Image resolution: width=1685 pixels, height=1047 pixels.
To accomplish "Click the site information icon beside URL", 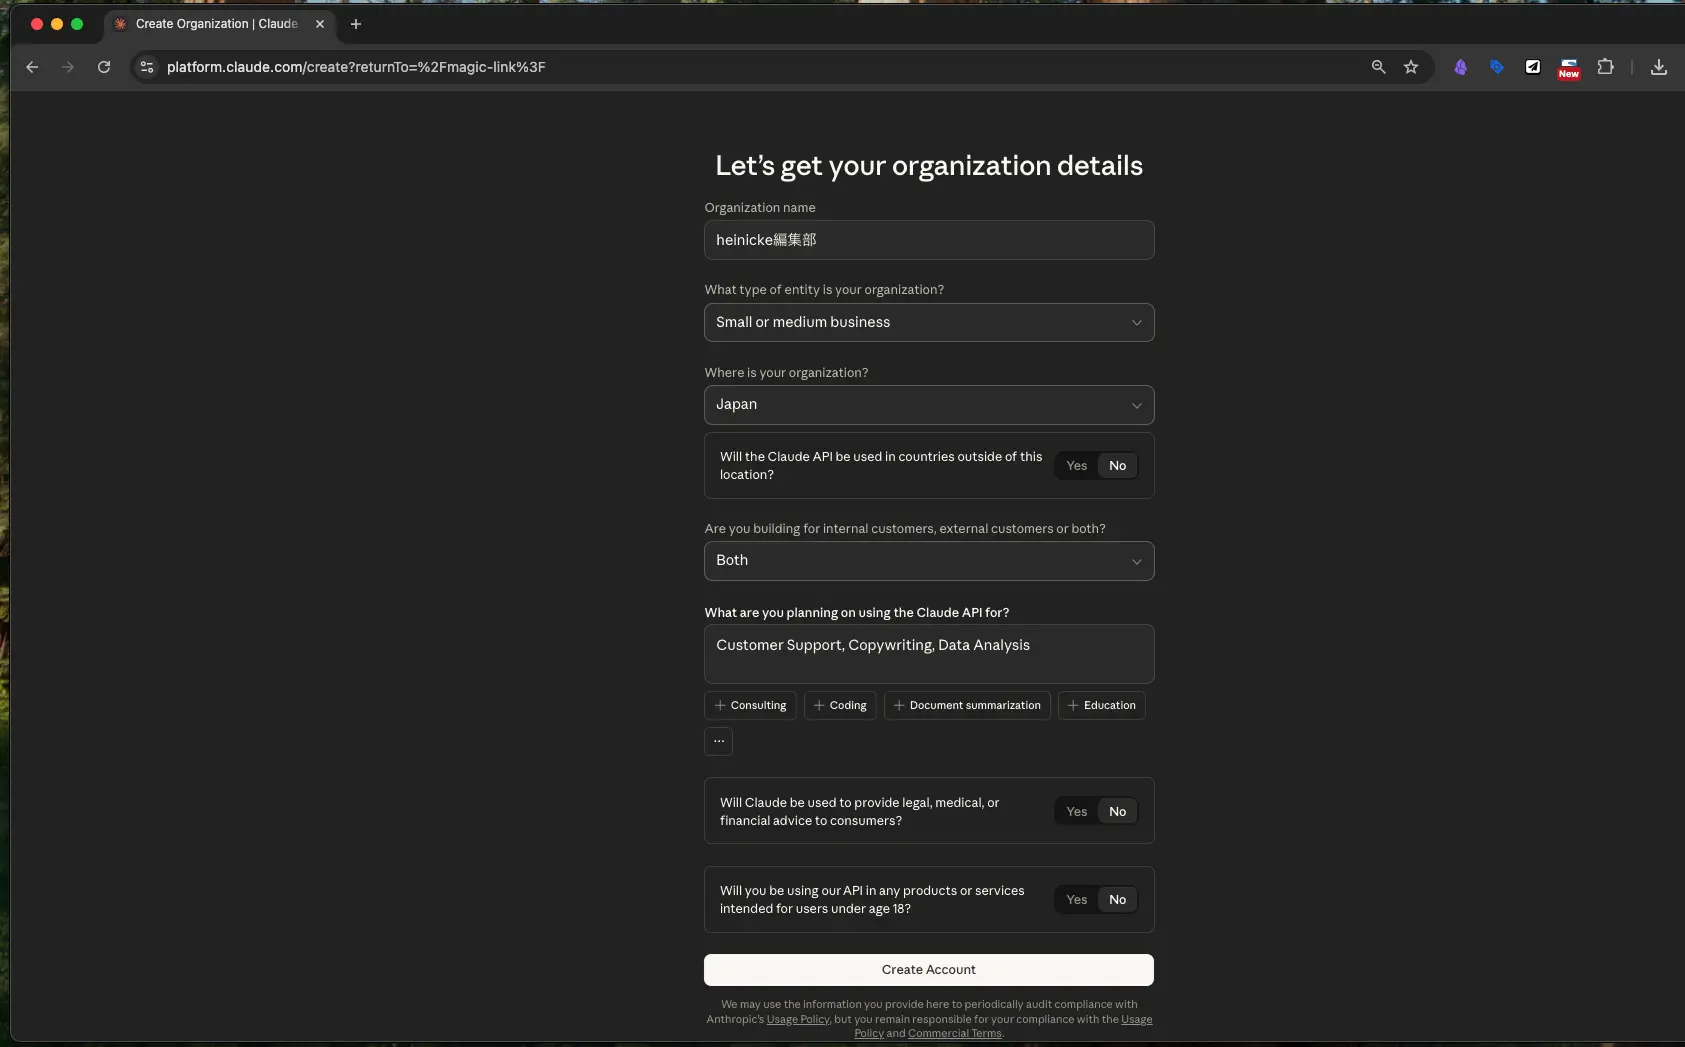I will (x=147, y=67).
